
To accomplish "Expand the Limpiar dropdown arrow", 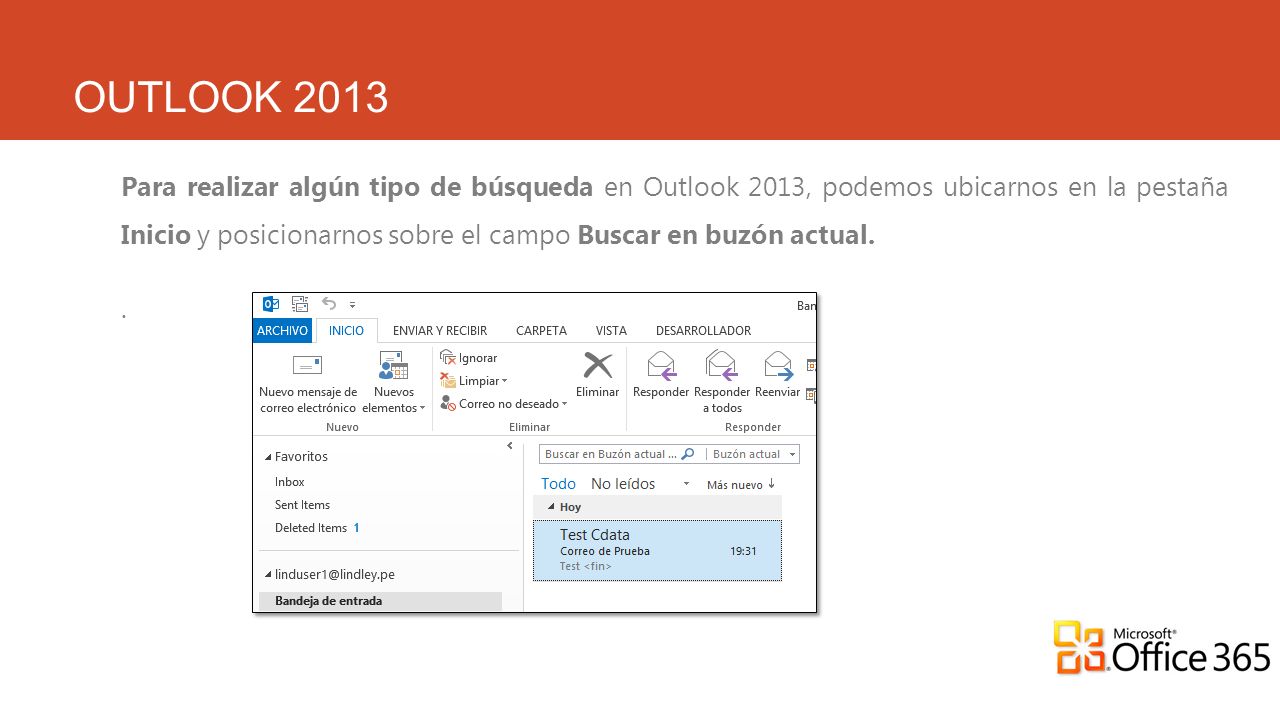I will pyautogui.click(x=505, y=381).
